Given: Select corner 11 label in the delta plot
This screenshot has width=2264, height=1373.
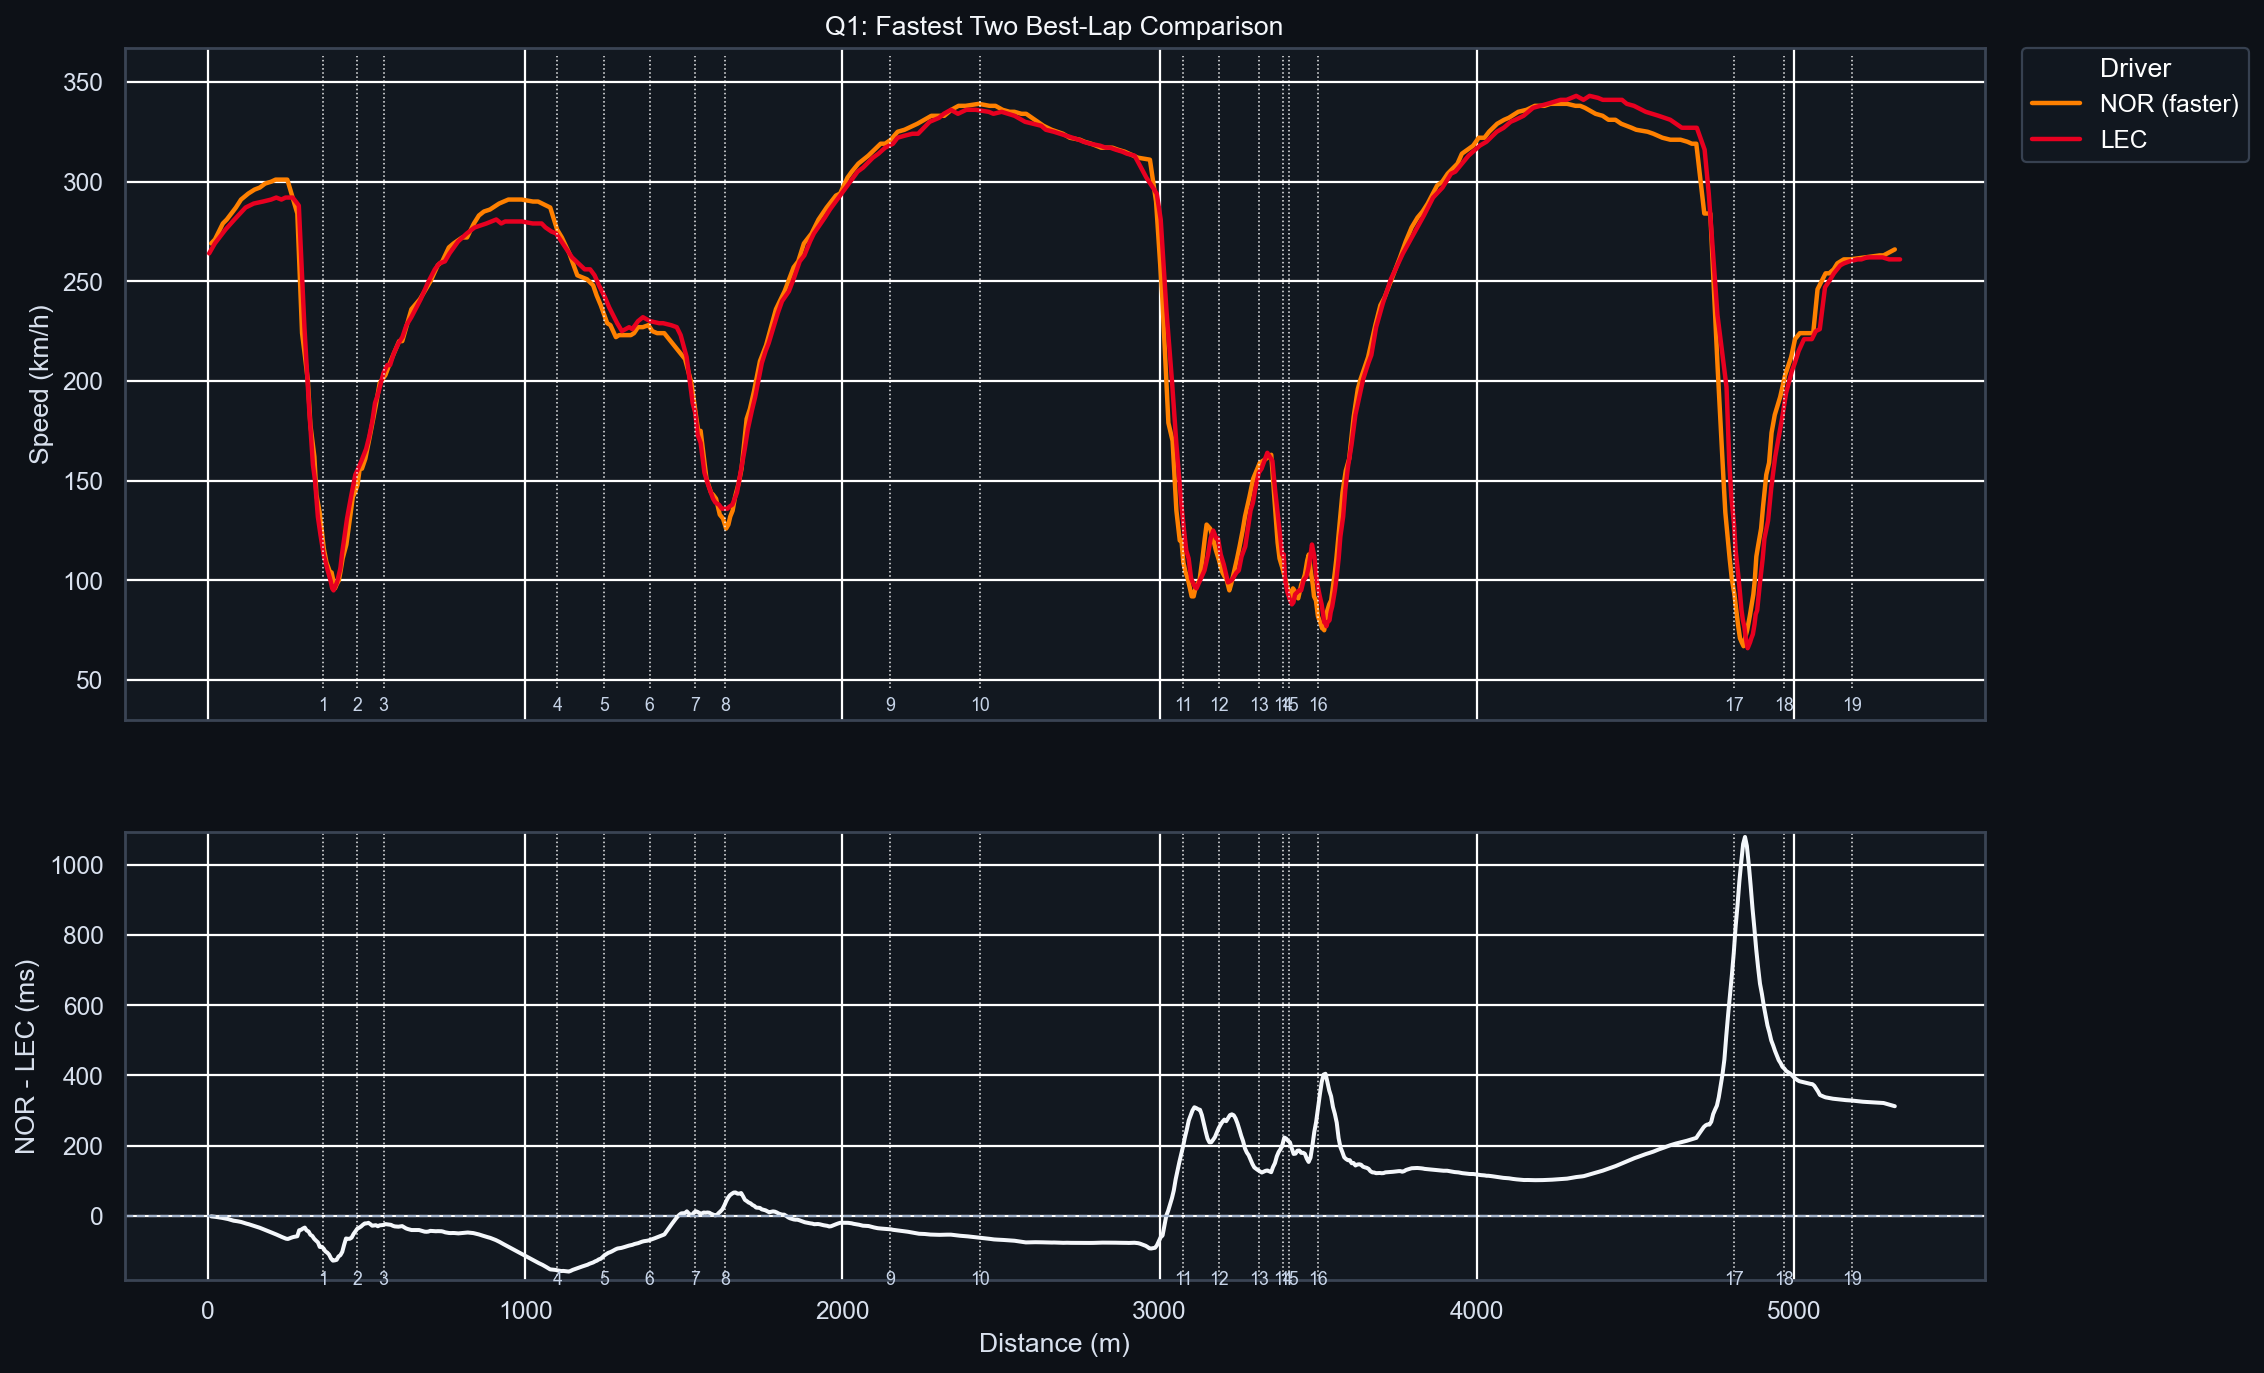Looking at the screenshot, I should [x=1183, y=1278].
